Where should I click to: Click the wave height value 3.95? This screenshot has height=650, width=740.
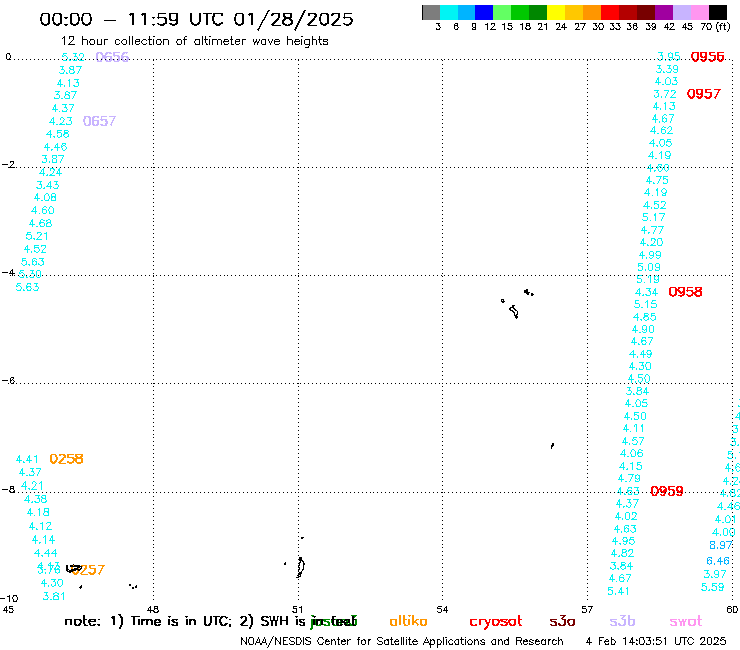[669, 57]
